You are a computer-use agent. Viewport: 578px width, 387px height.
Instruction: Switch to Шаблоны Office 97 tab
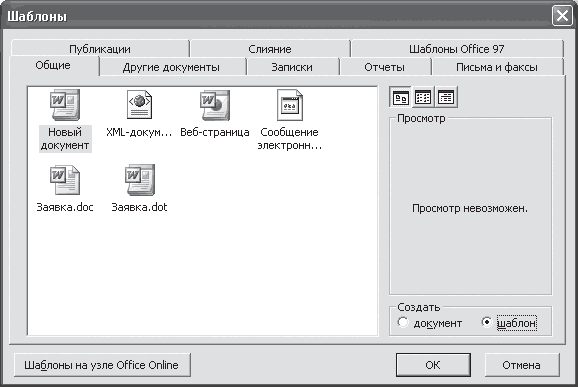click(x=457, y=49)
